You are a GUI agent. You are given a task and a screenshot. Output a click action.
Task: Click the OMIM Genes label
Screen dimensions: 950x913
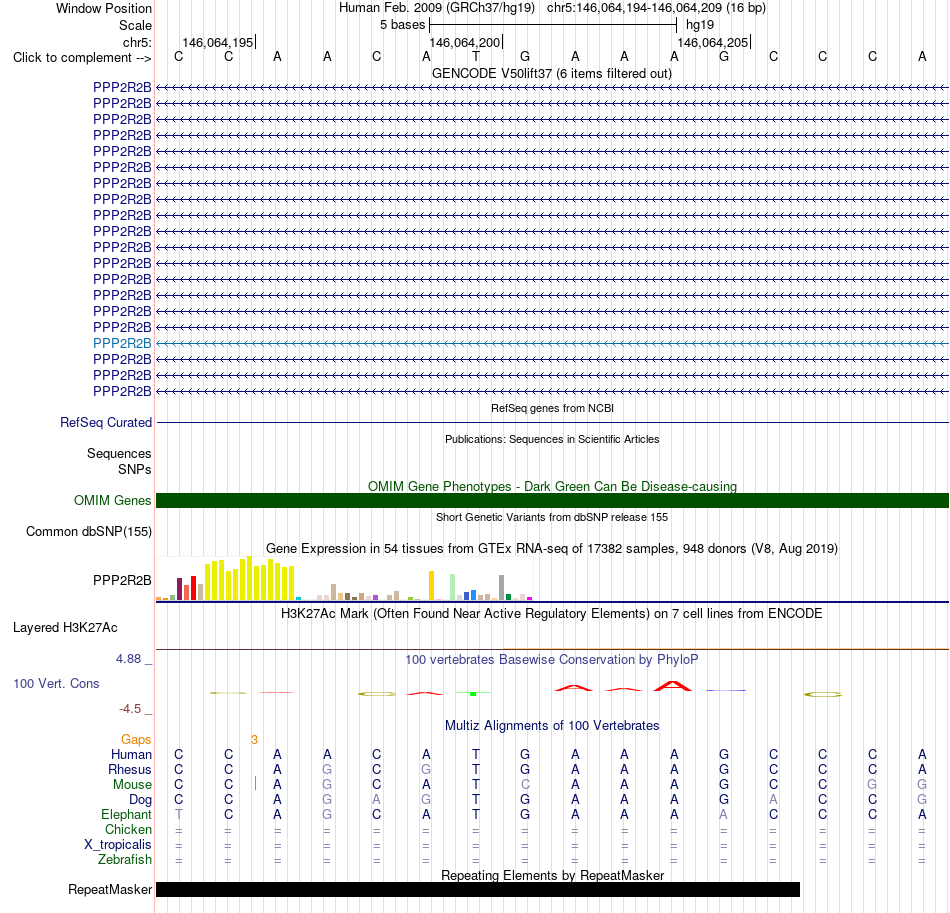click(x=113, y=500)
